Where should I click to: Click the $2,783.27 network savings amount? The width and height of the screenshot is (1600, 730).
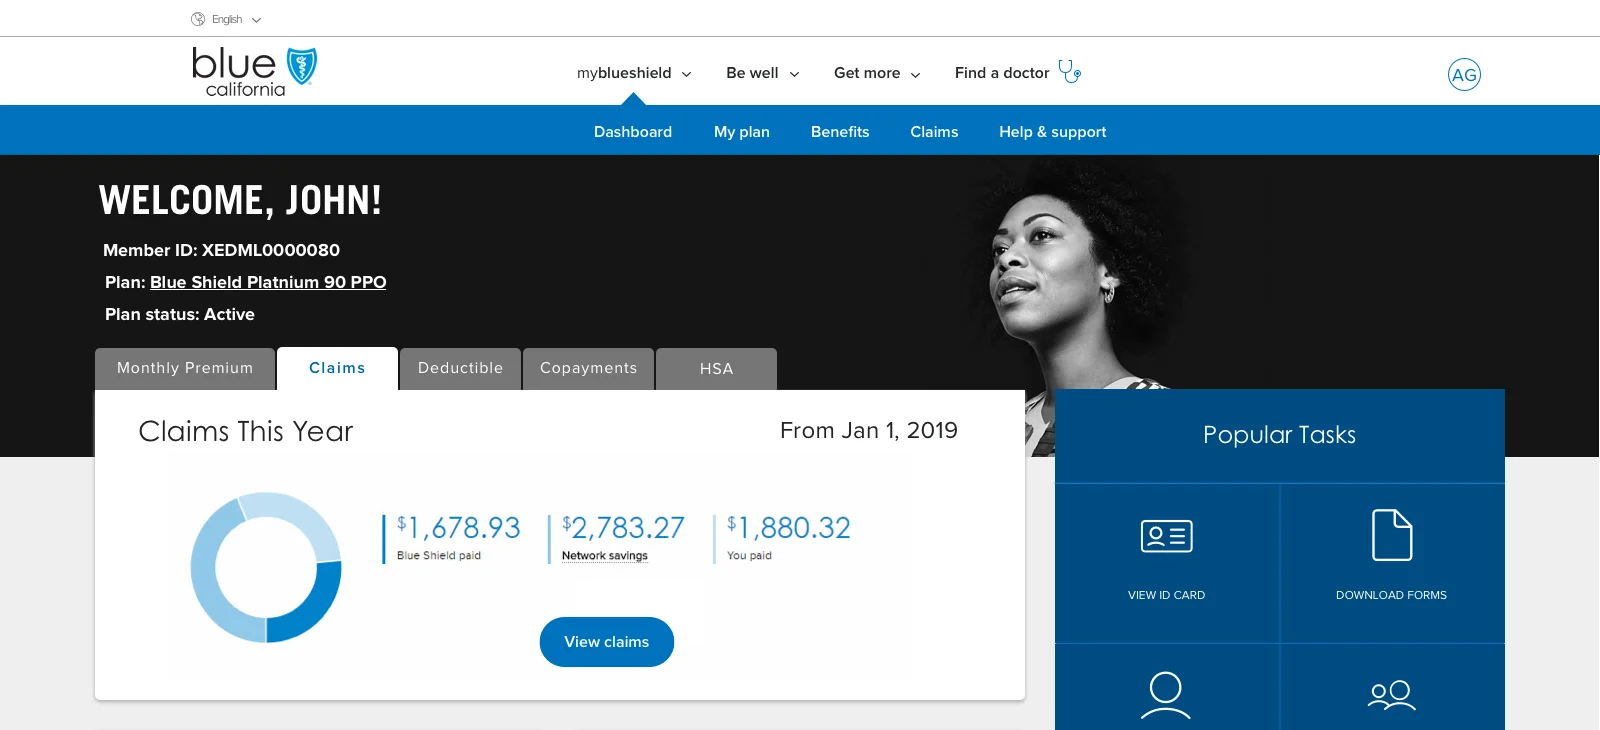tap(624, 528)
